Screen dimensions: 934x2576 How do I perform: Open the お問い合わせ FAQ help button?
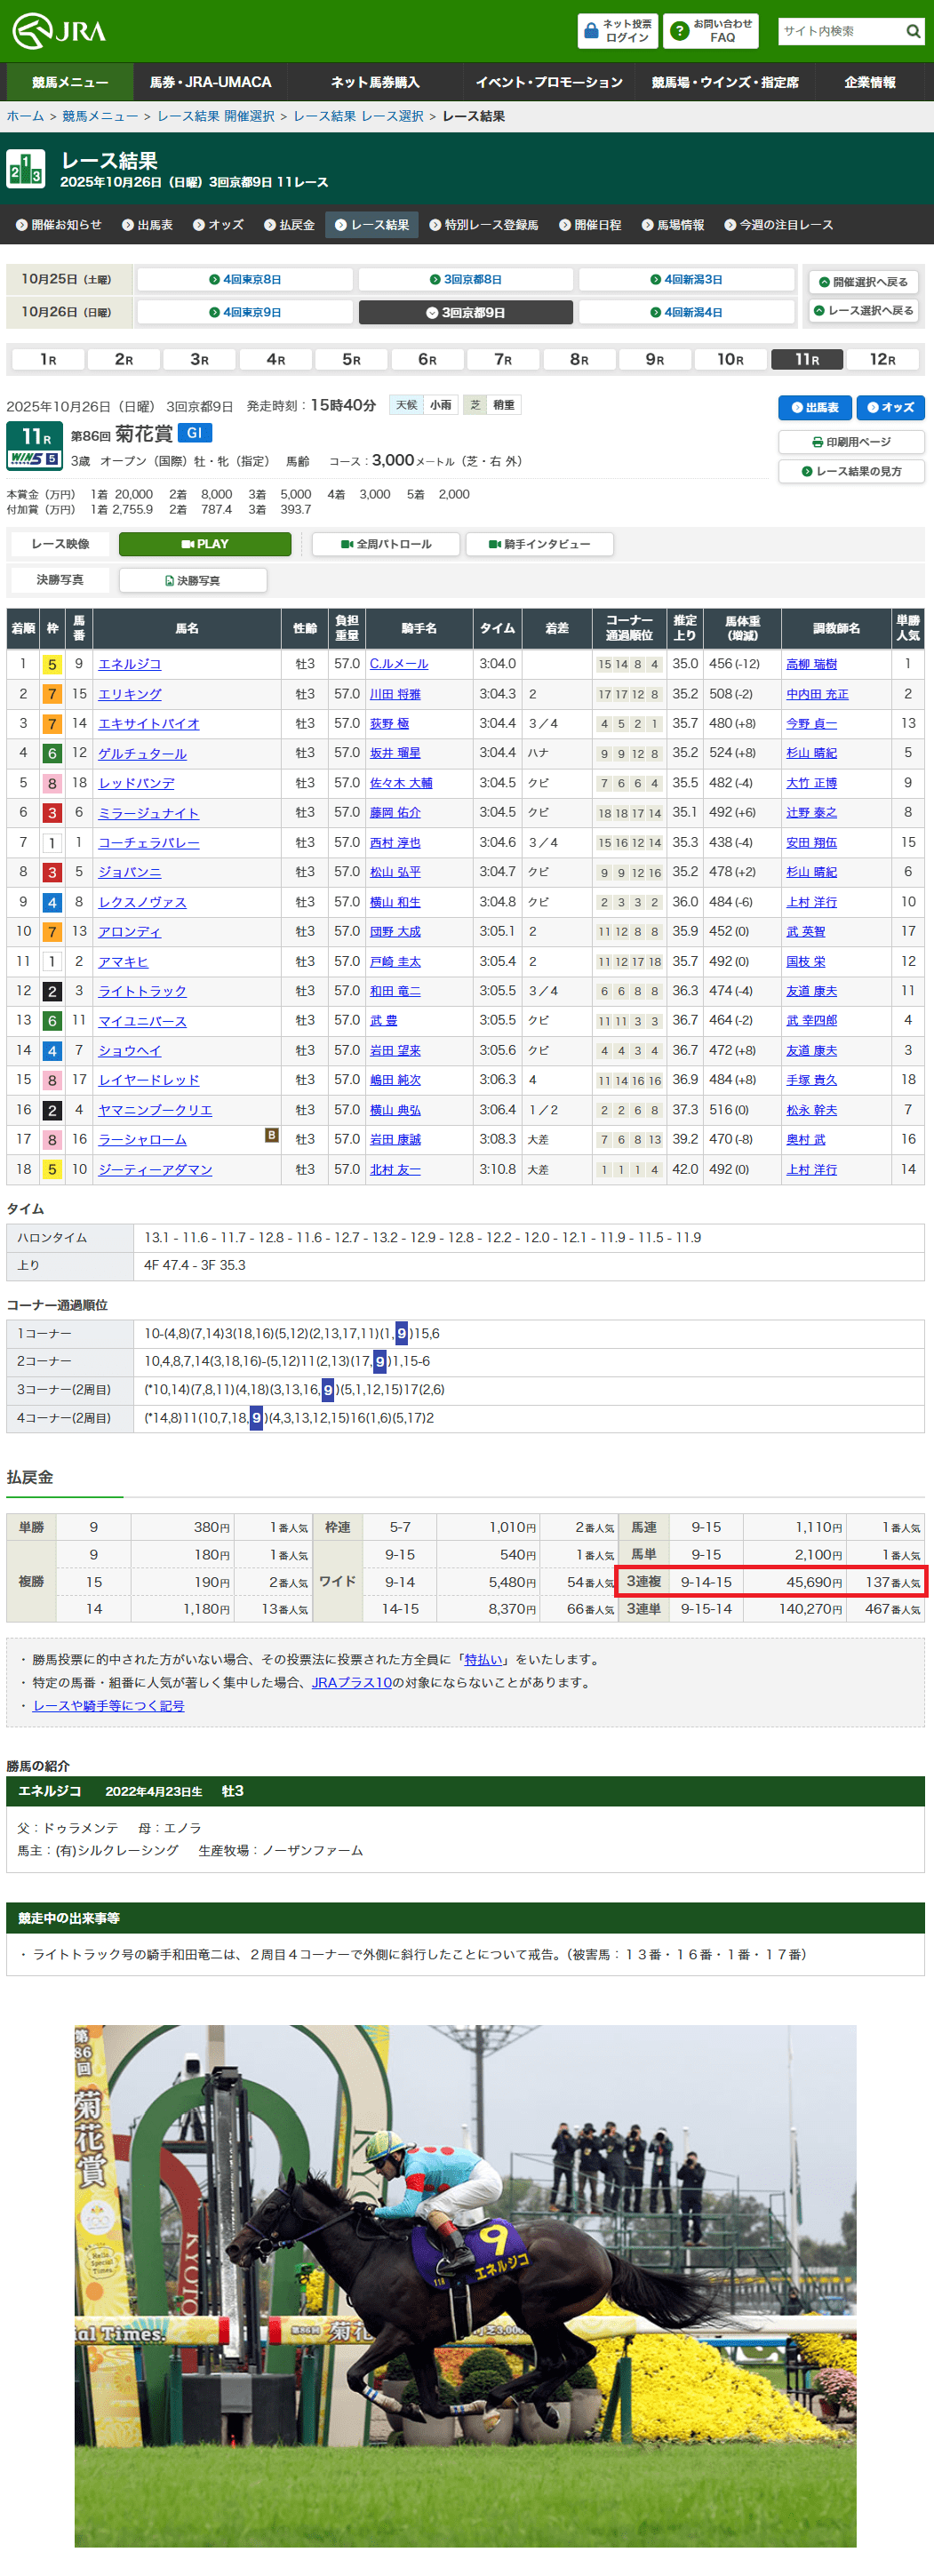(x=711, y=31)
